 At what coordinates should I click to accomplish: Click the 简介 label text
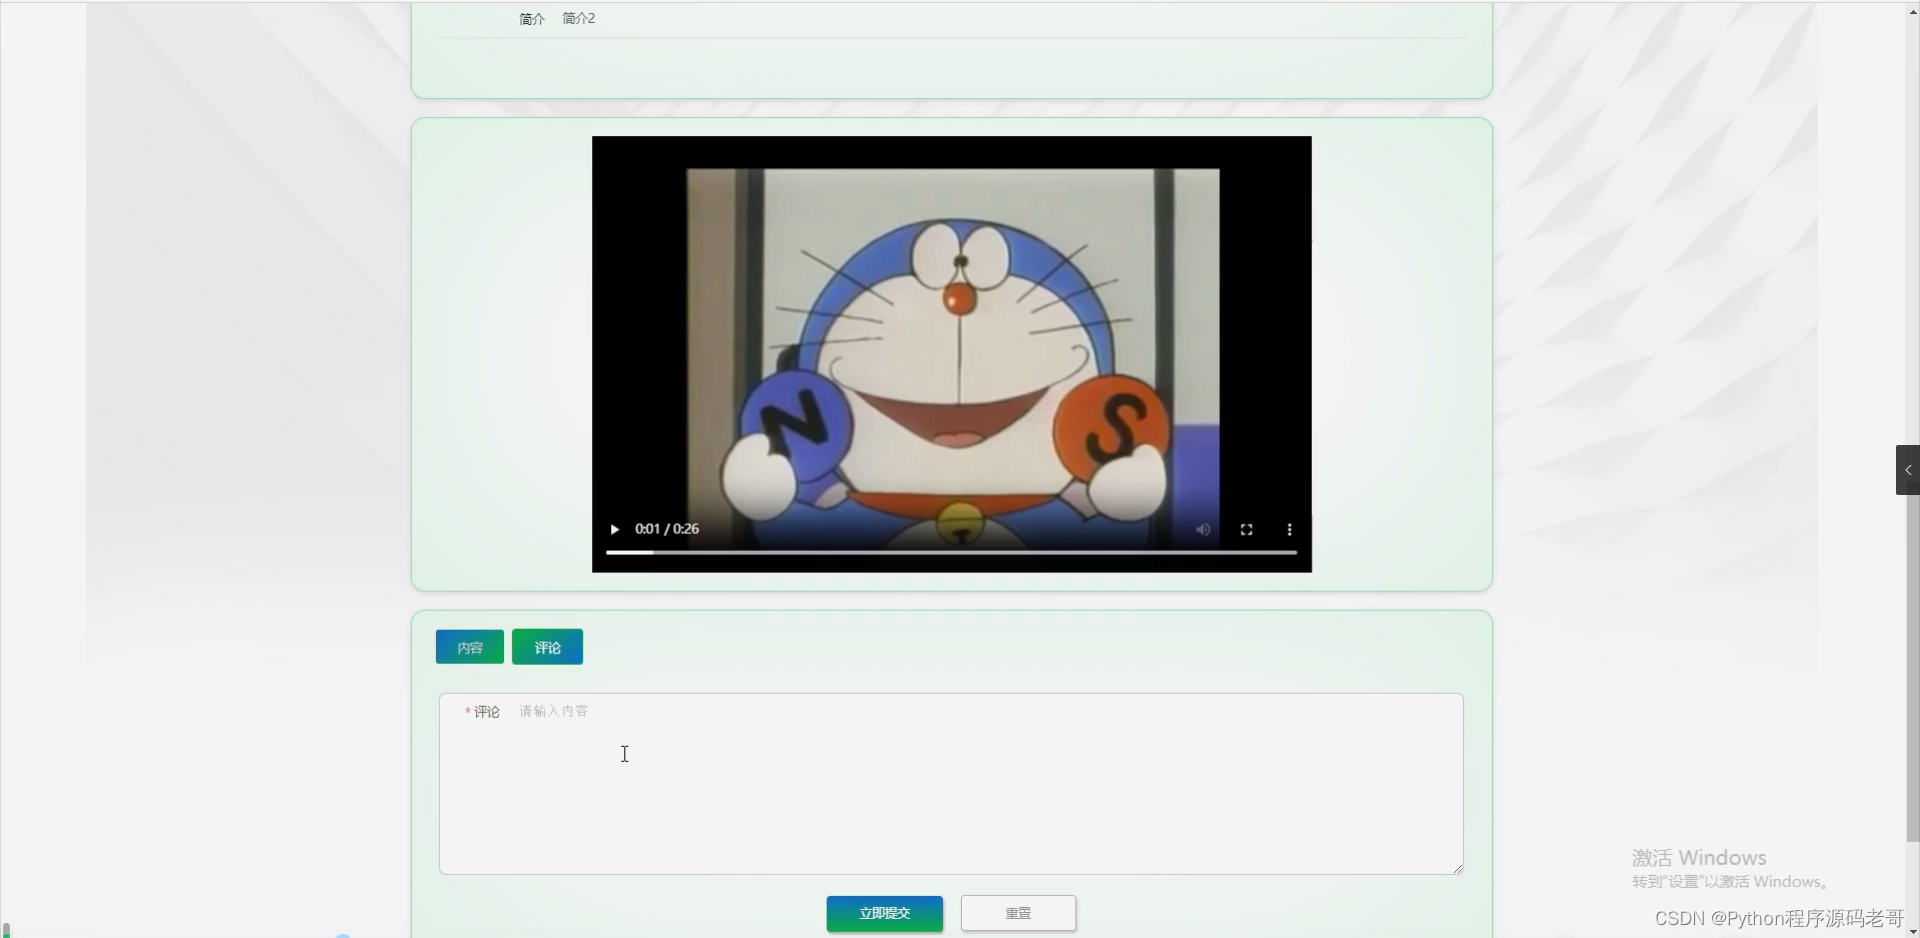(532, 18)
